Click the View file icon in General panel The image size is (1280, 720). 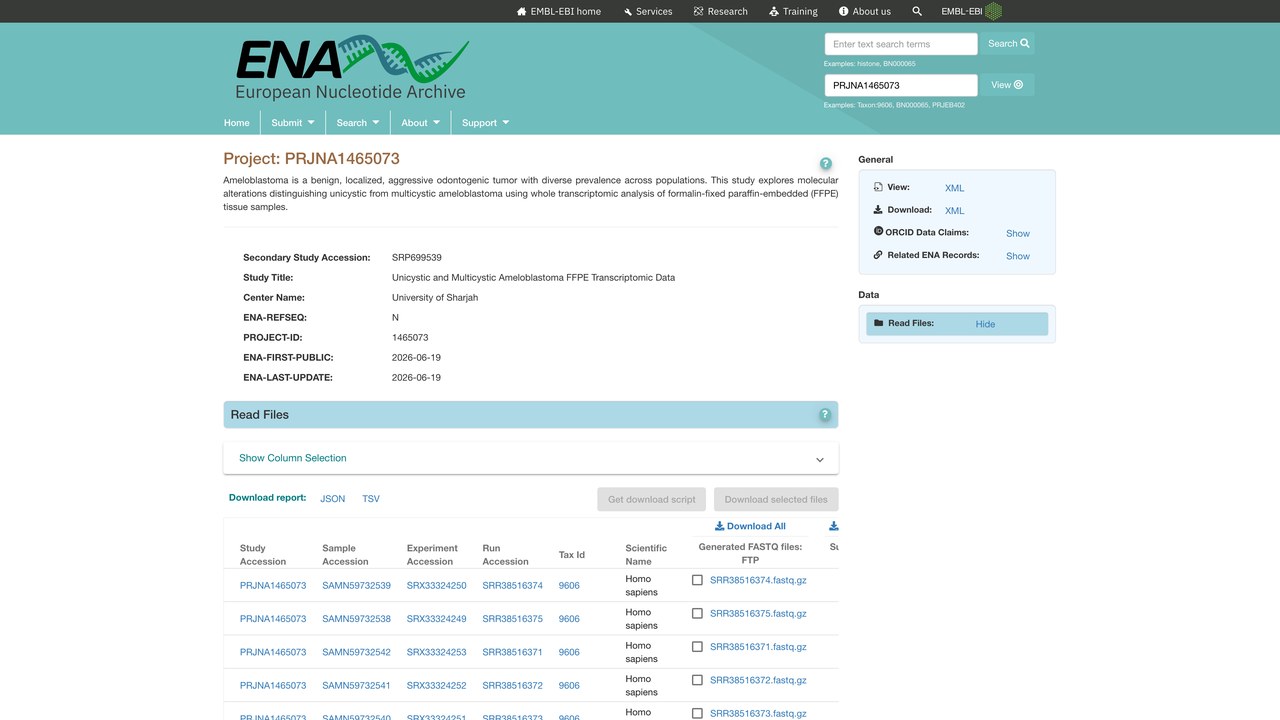878,187
